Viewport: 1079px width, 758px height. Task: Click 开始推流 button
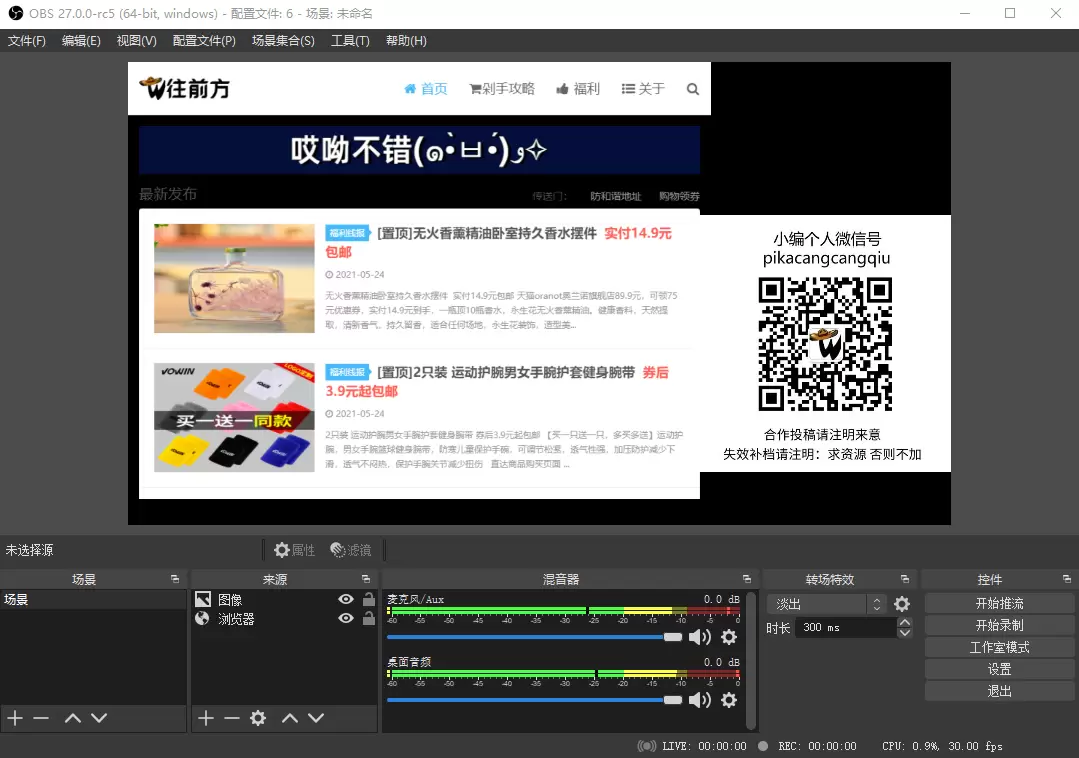coord(999,603)
